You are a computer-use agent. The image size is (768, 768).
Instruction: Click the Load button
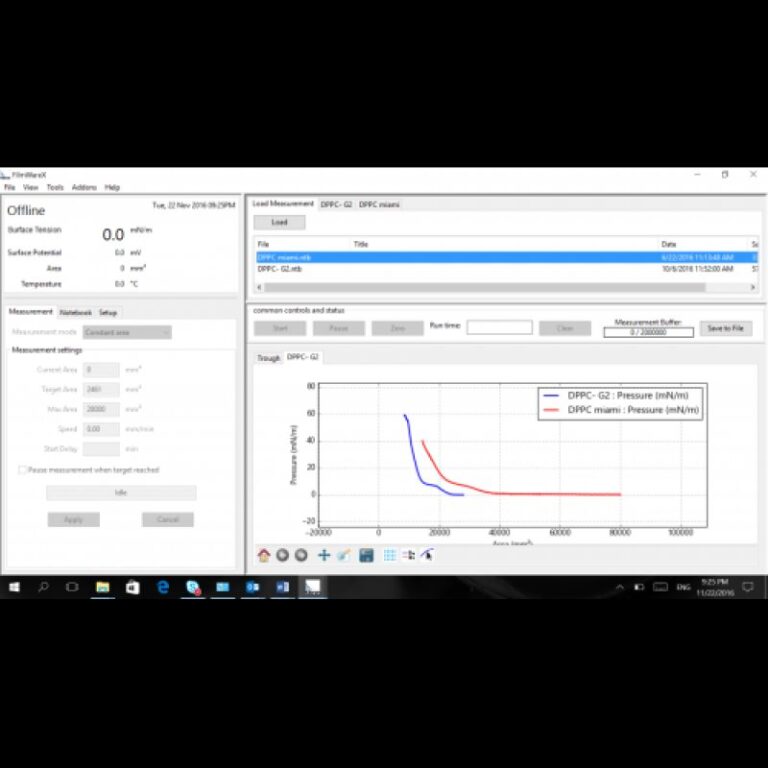pos(279,222)
